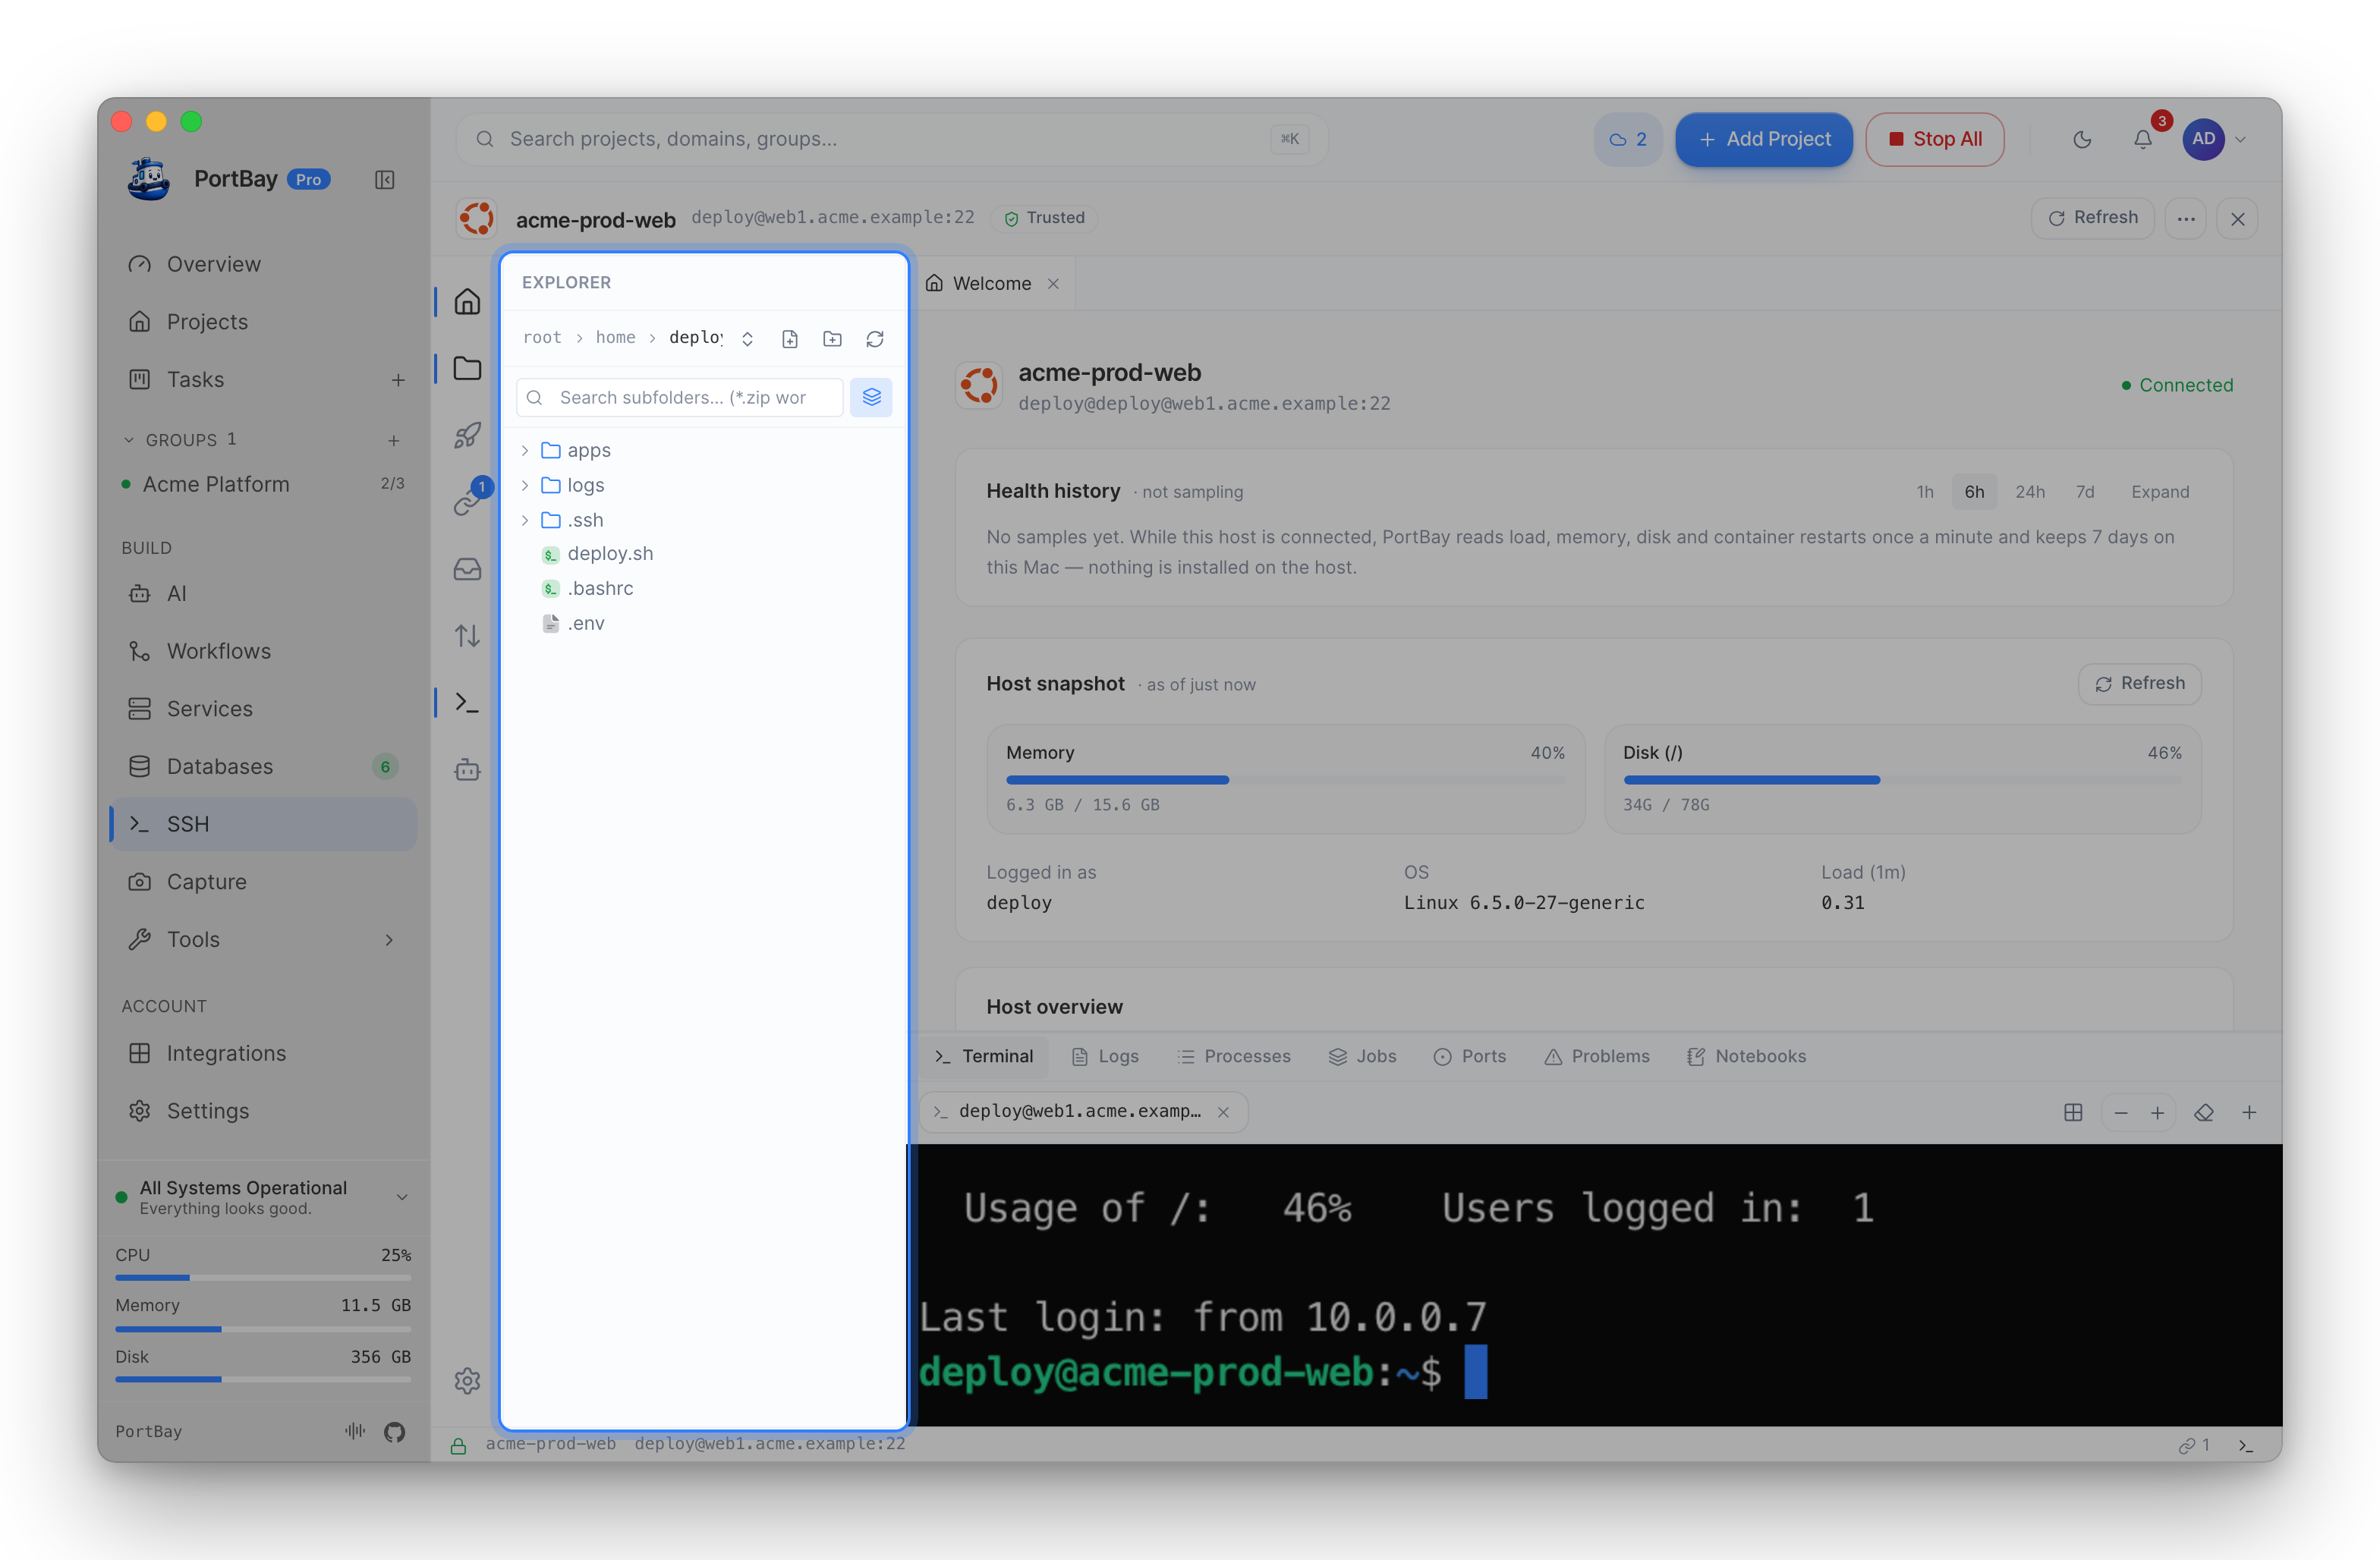Select the 1h health history range
The height and width of the screenshot is (1560, 2380).
[1925, 492]
